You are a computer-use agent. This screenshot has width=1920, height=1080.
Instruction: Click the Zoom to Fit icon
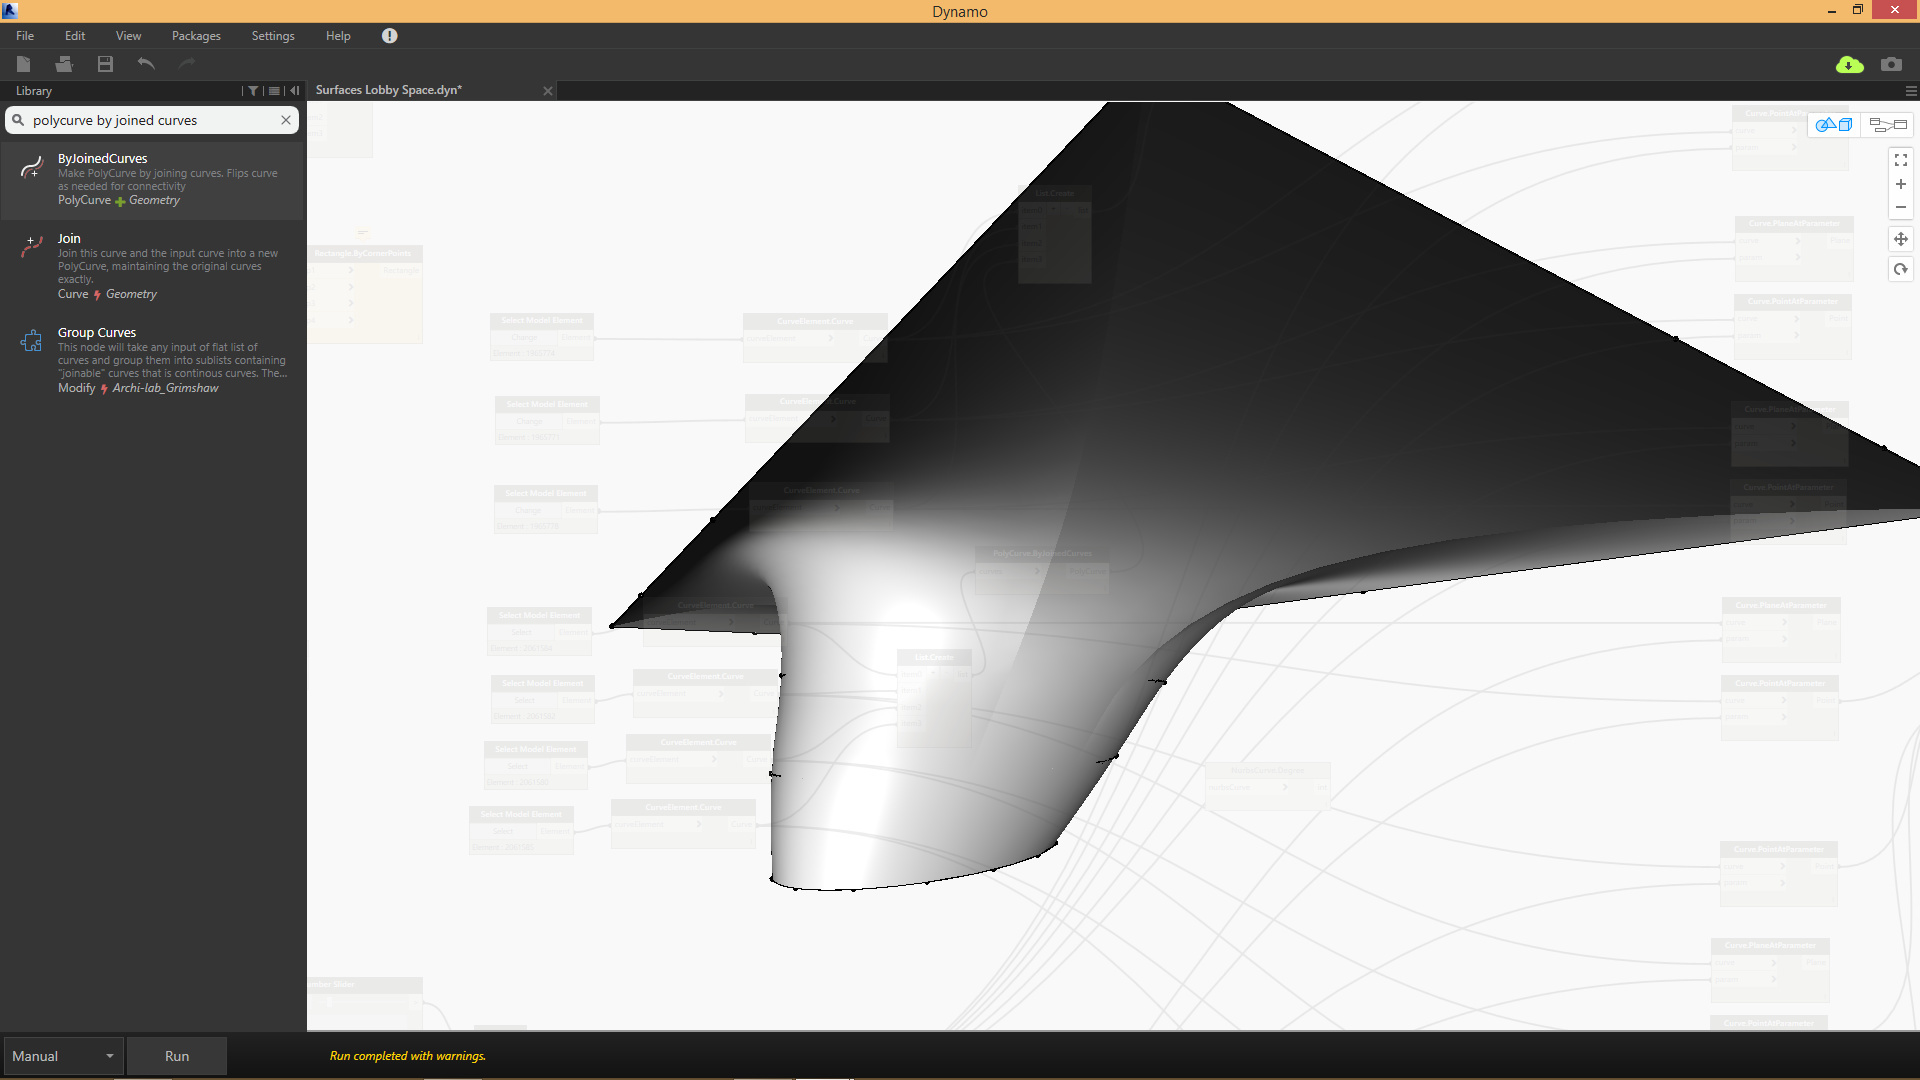1900,160
